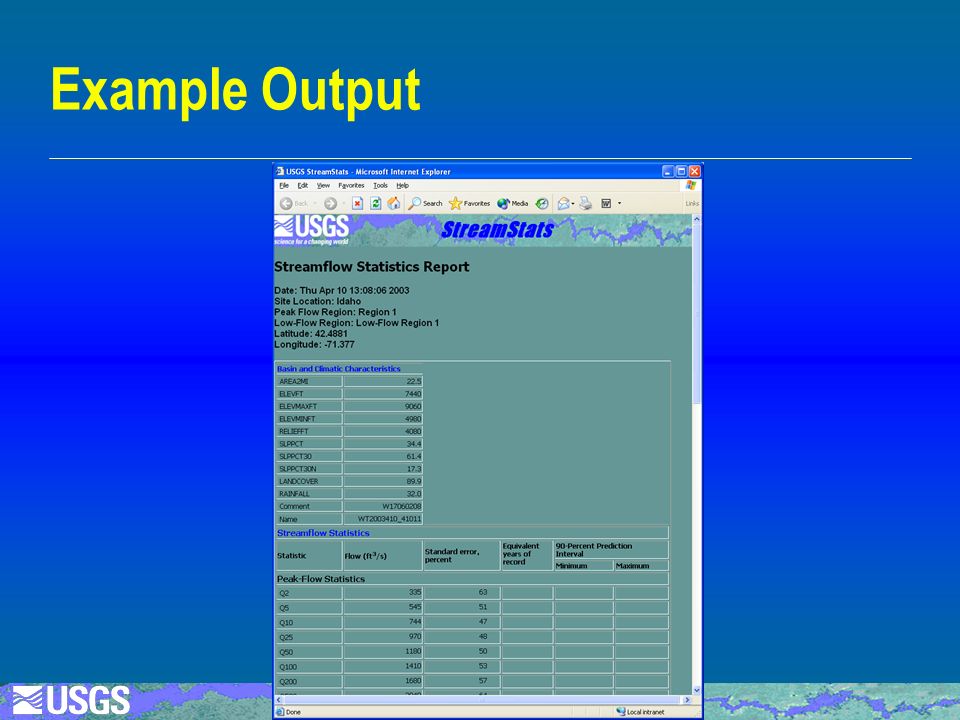Click the 'Site Location: Idaho' line
Screen dimensions: 960x720
[318, 301]
